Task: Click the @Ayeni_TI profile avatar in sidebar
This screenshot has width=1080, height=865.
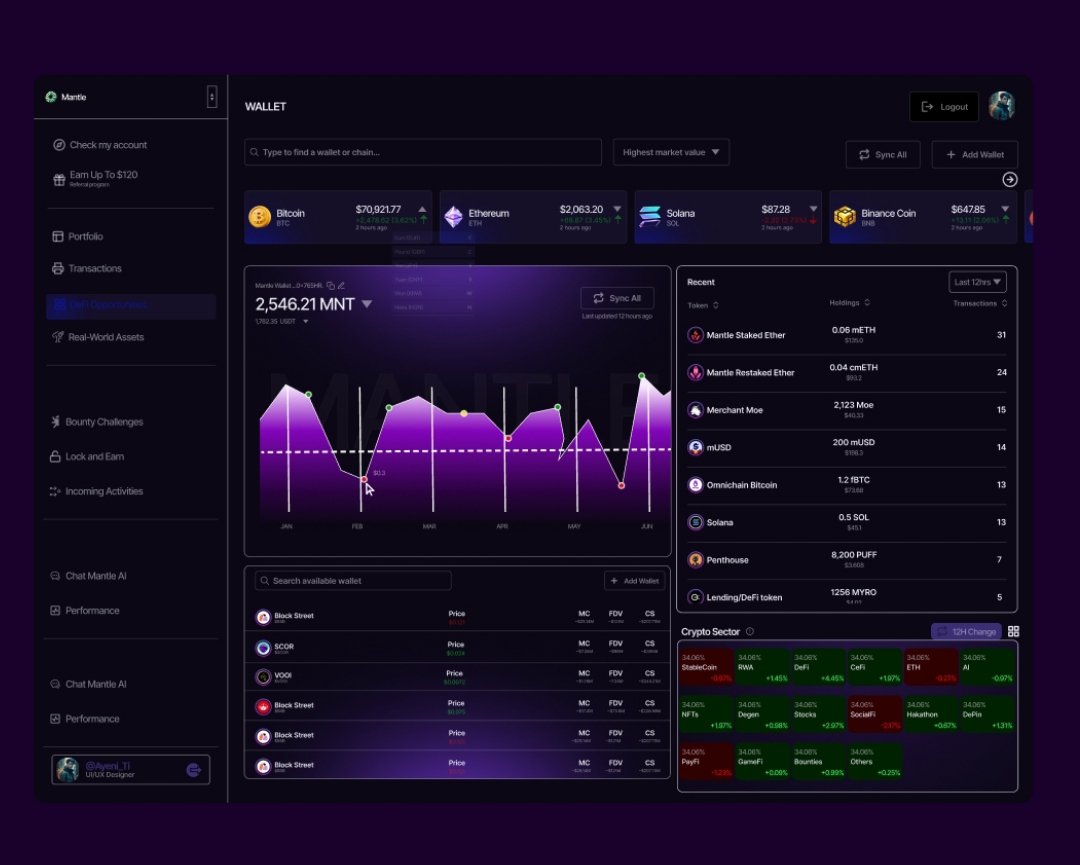Action: pos(68,770)
